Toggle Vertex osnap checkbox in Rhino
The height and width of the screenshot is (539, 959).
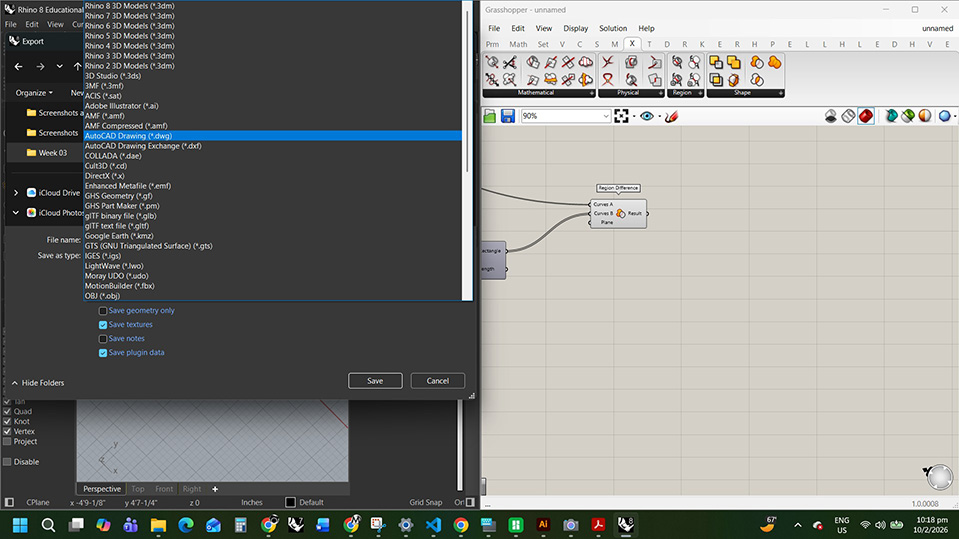[x=7, y=431]
